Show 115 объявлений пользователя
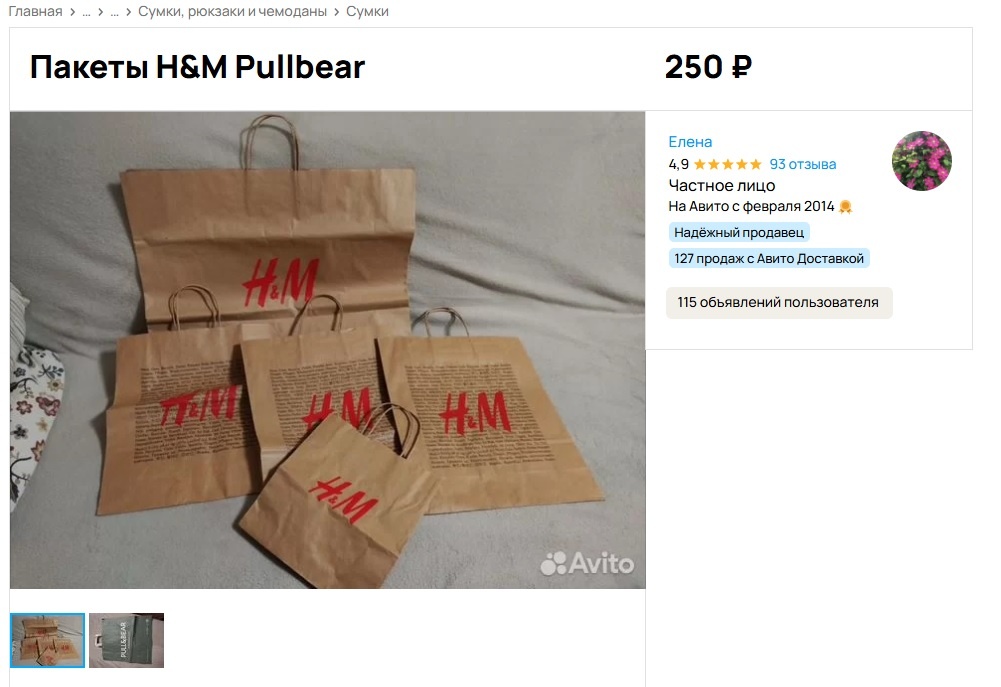Image resolution: width=1001 pixels, height=687 pixels. [779, 303]
